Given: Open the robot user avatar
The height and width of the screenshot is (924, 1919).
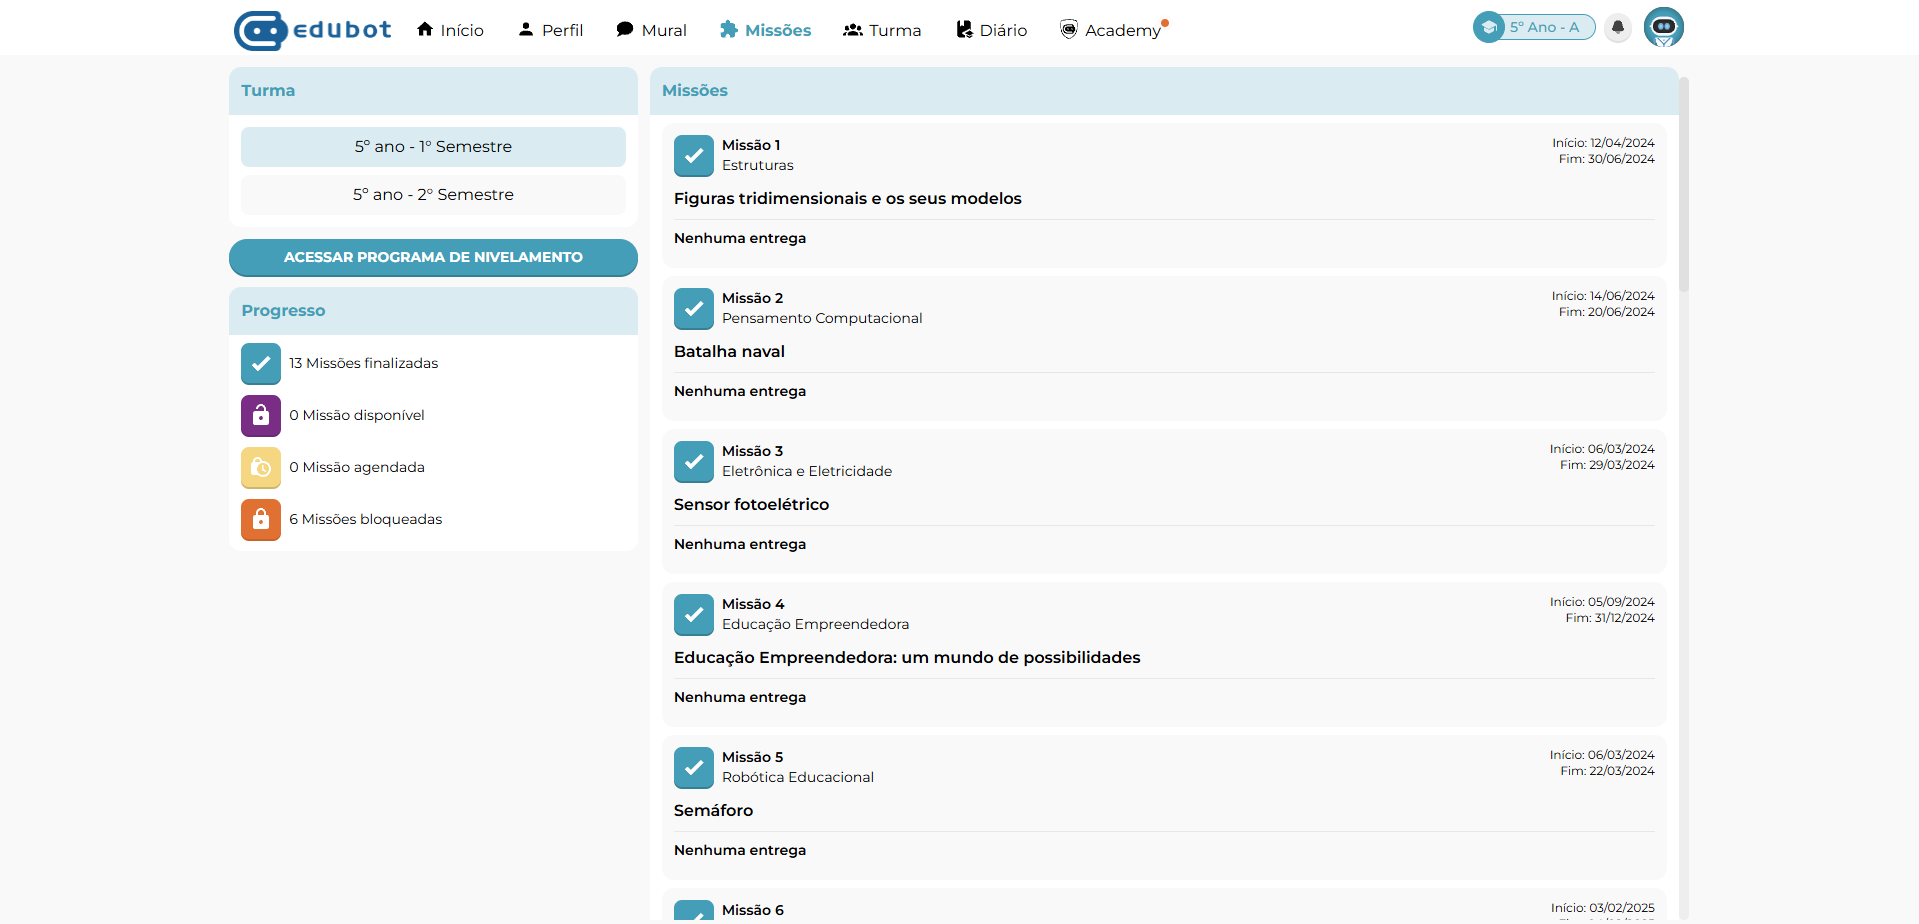Looking at the screenshot, I should (x=1663, y=28).
